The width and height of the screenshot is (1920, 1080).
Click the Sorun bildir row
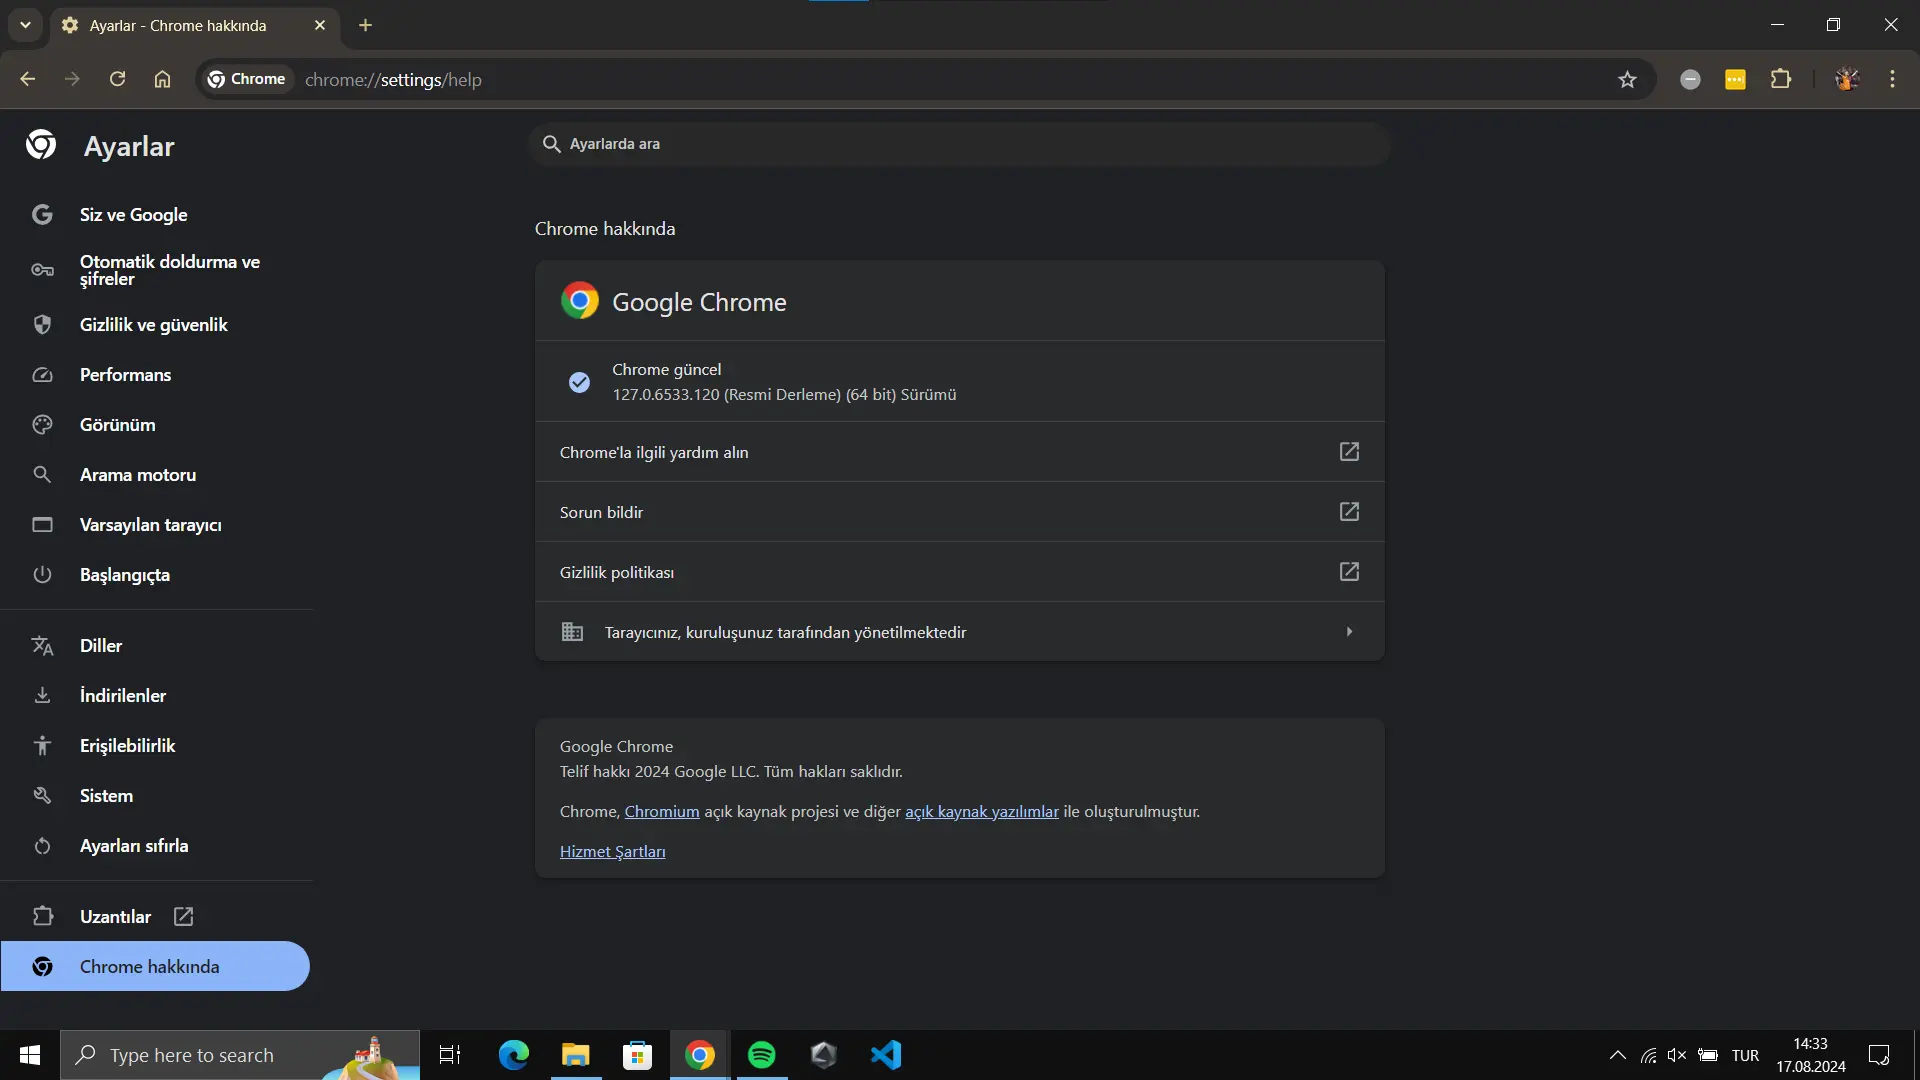point(960,512)
